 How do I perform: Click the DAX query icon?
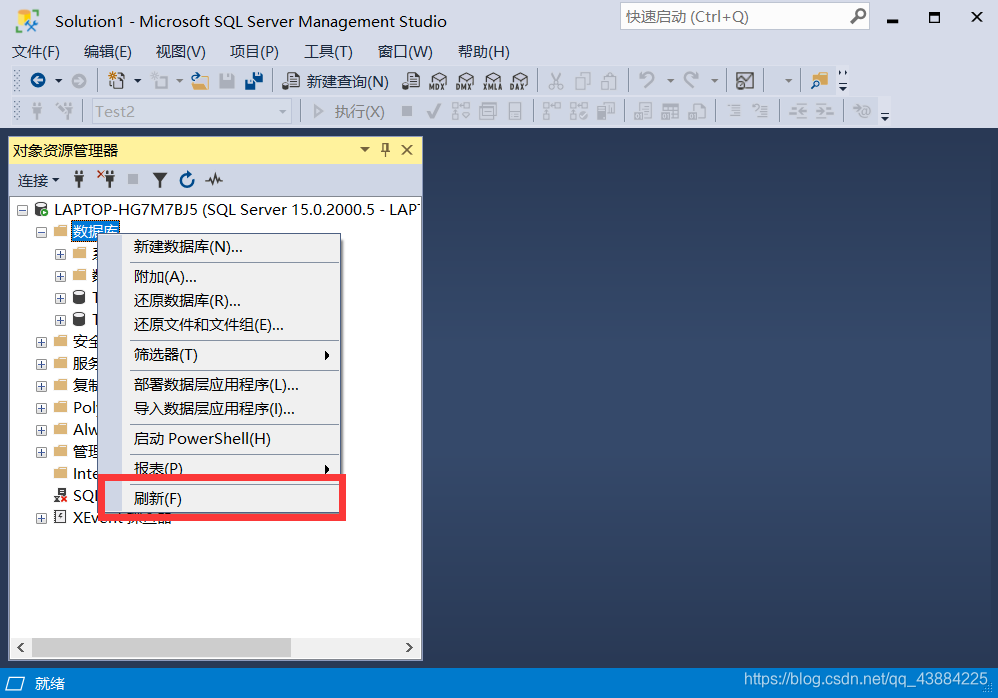[518, 81]
